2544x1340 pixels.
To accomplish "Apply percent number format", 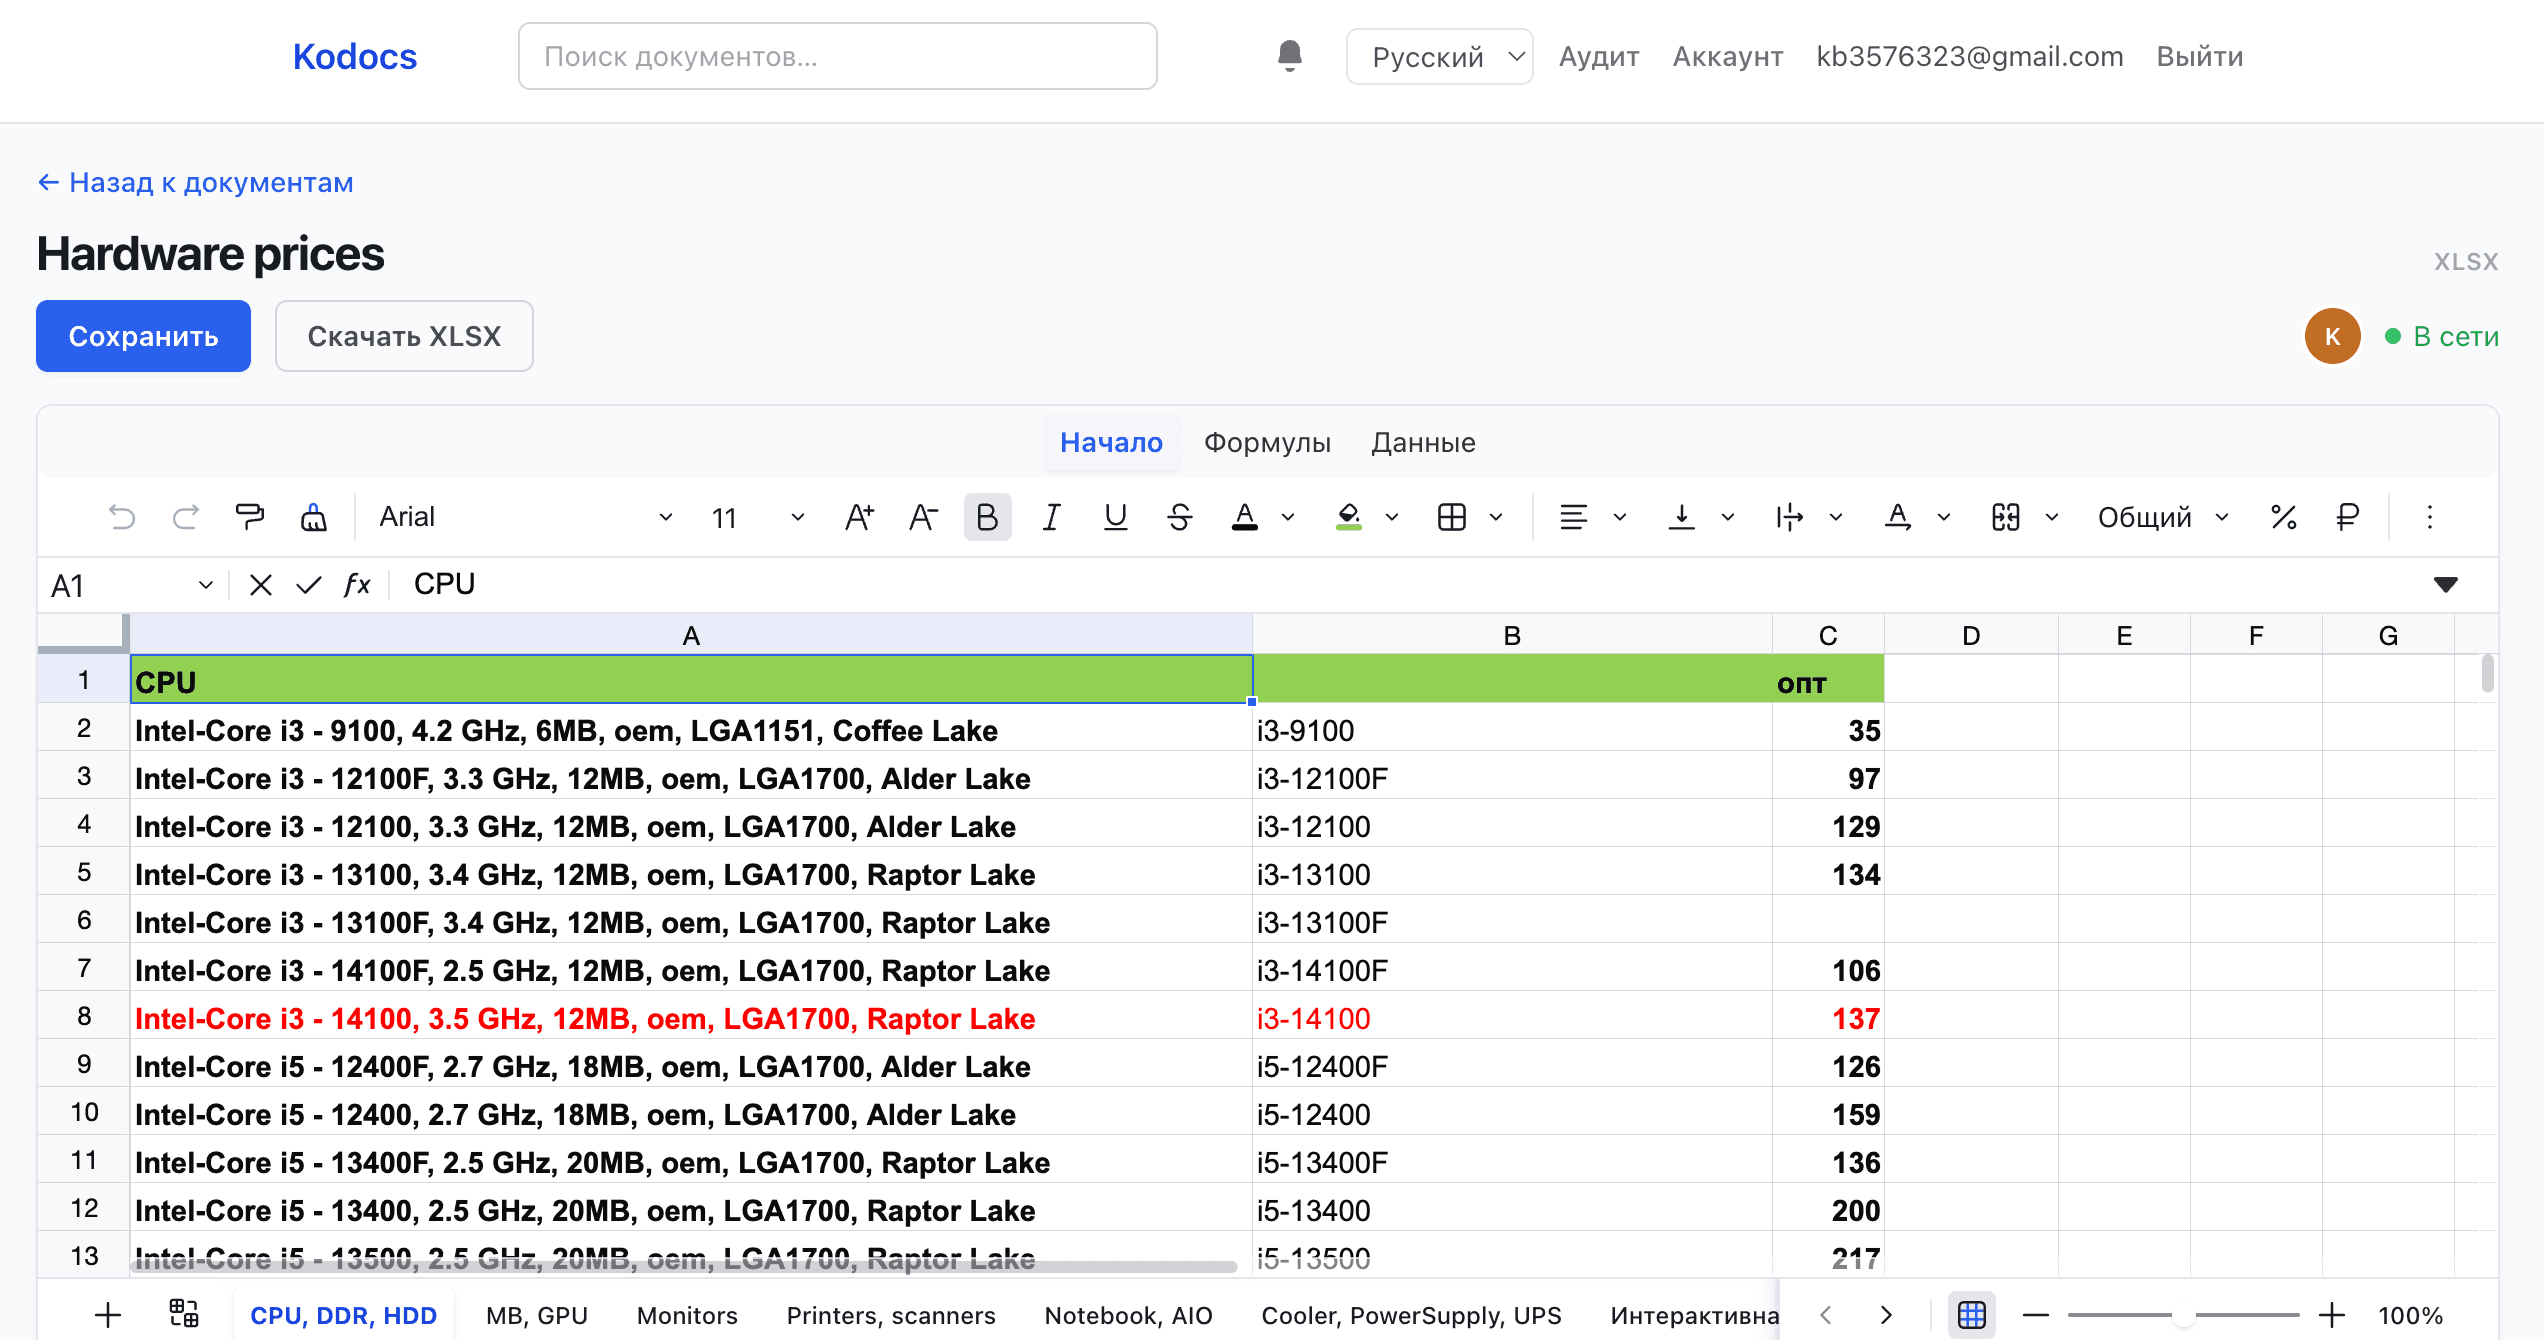I will point(2284,517).
